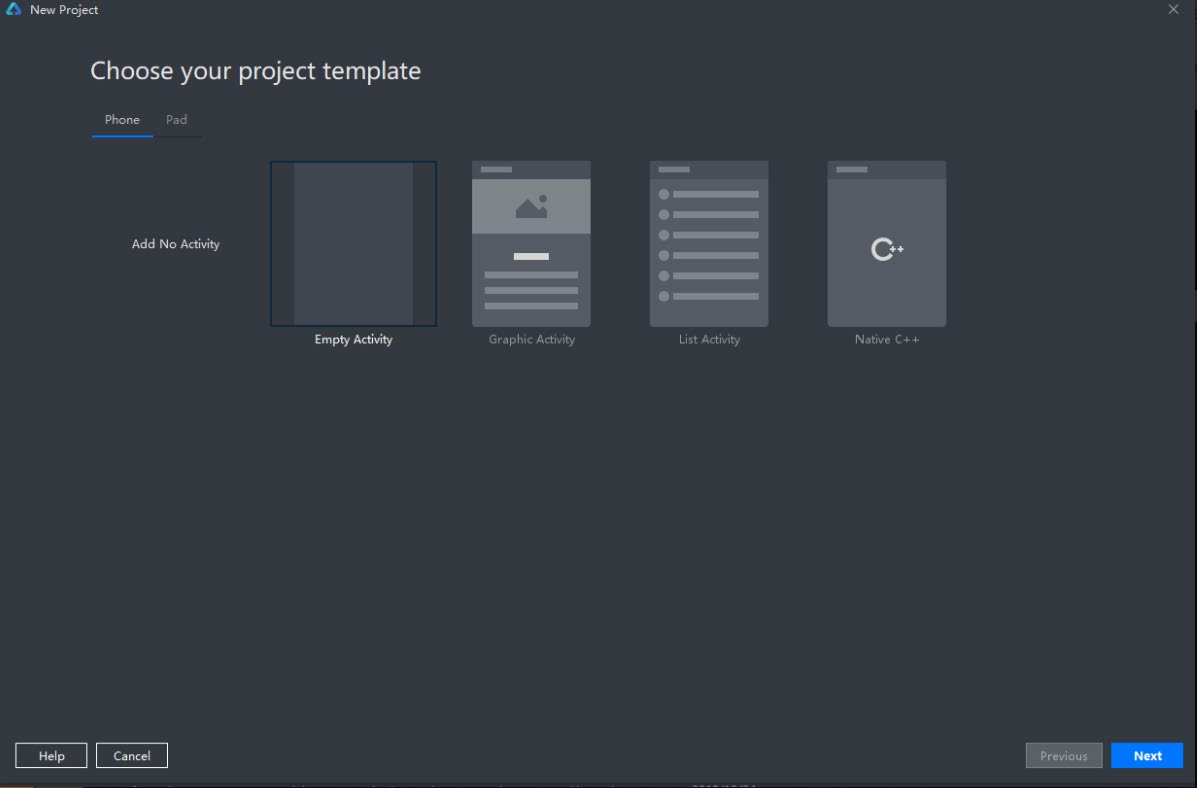
Task: Cancel the new project wizard
Action: click(x=132, y=755)
